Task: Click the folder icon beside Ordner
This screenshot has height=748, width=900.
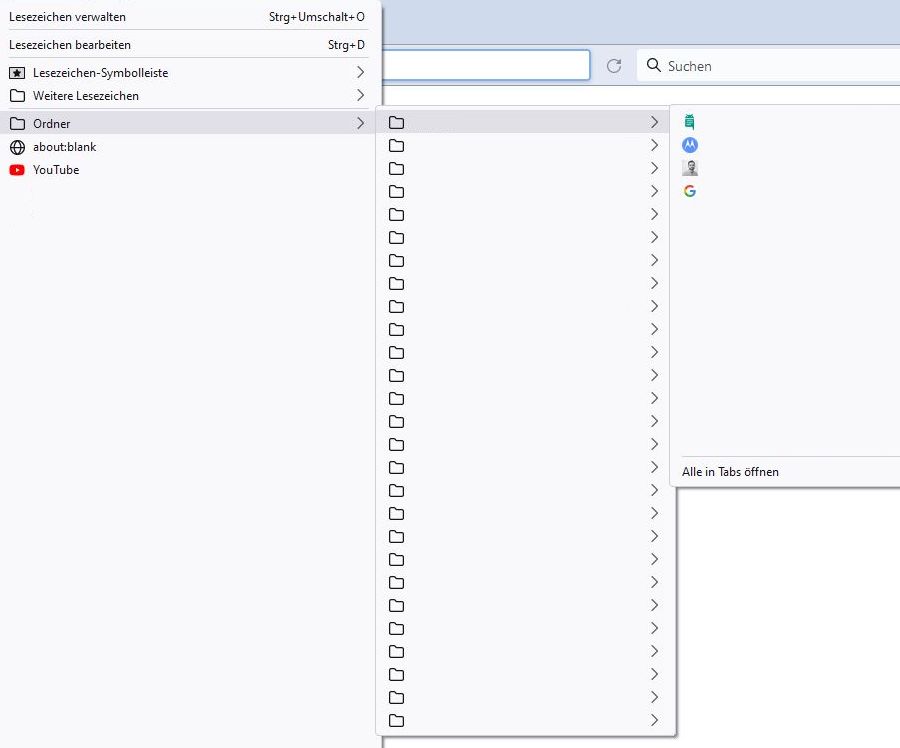Action: [17, 123]
